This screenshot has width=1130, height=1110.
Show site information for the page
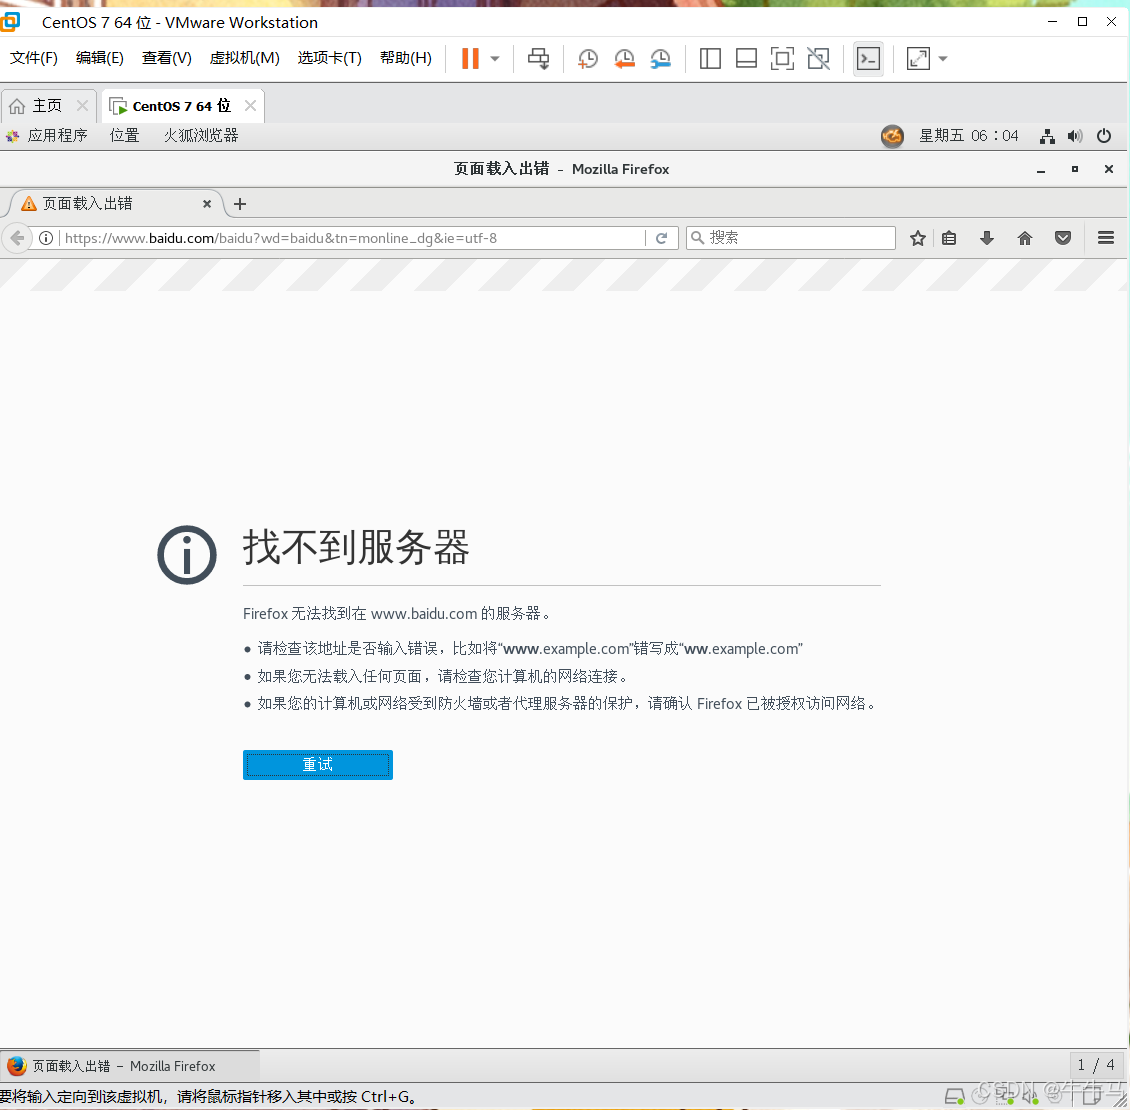coord(46,238)
